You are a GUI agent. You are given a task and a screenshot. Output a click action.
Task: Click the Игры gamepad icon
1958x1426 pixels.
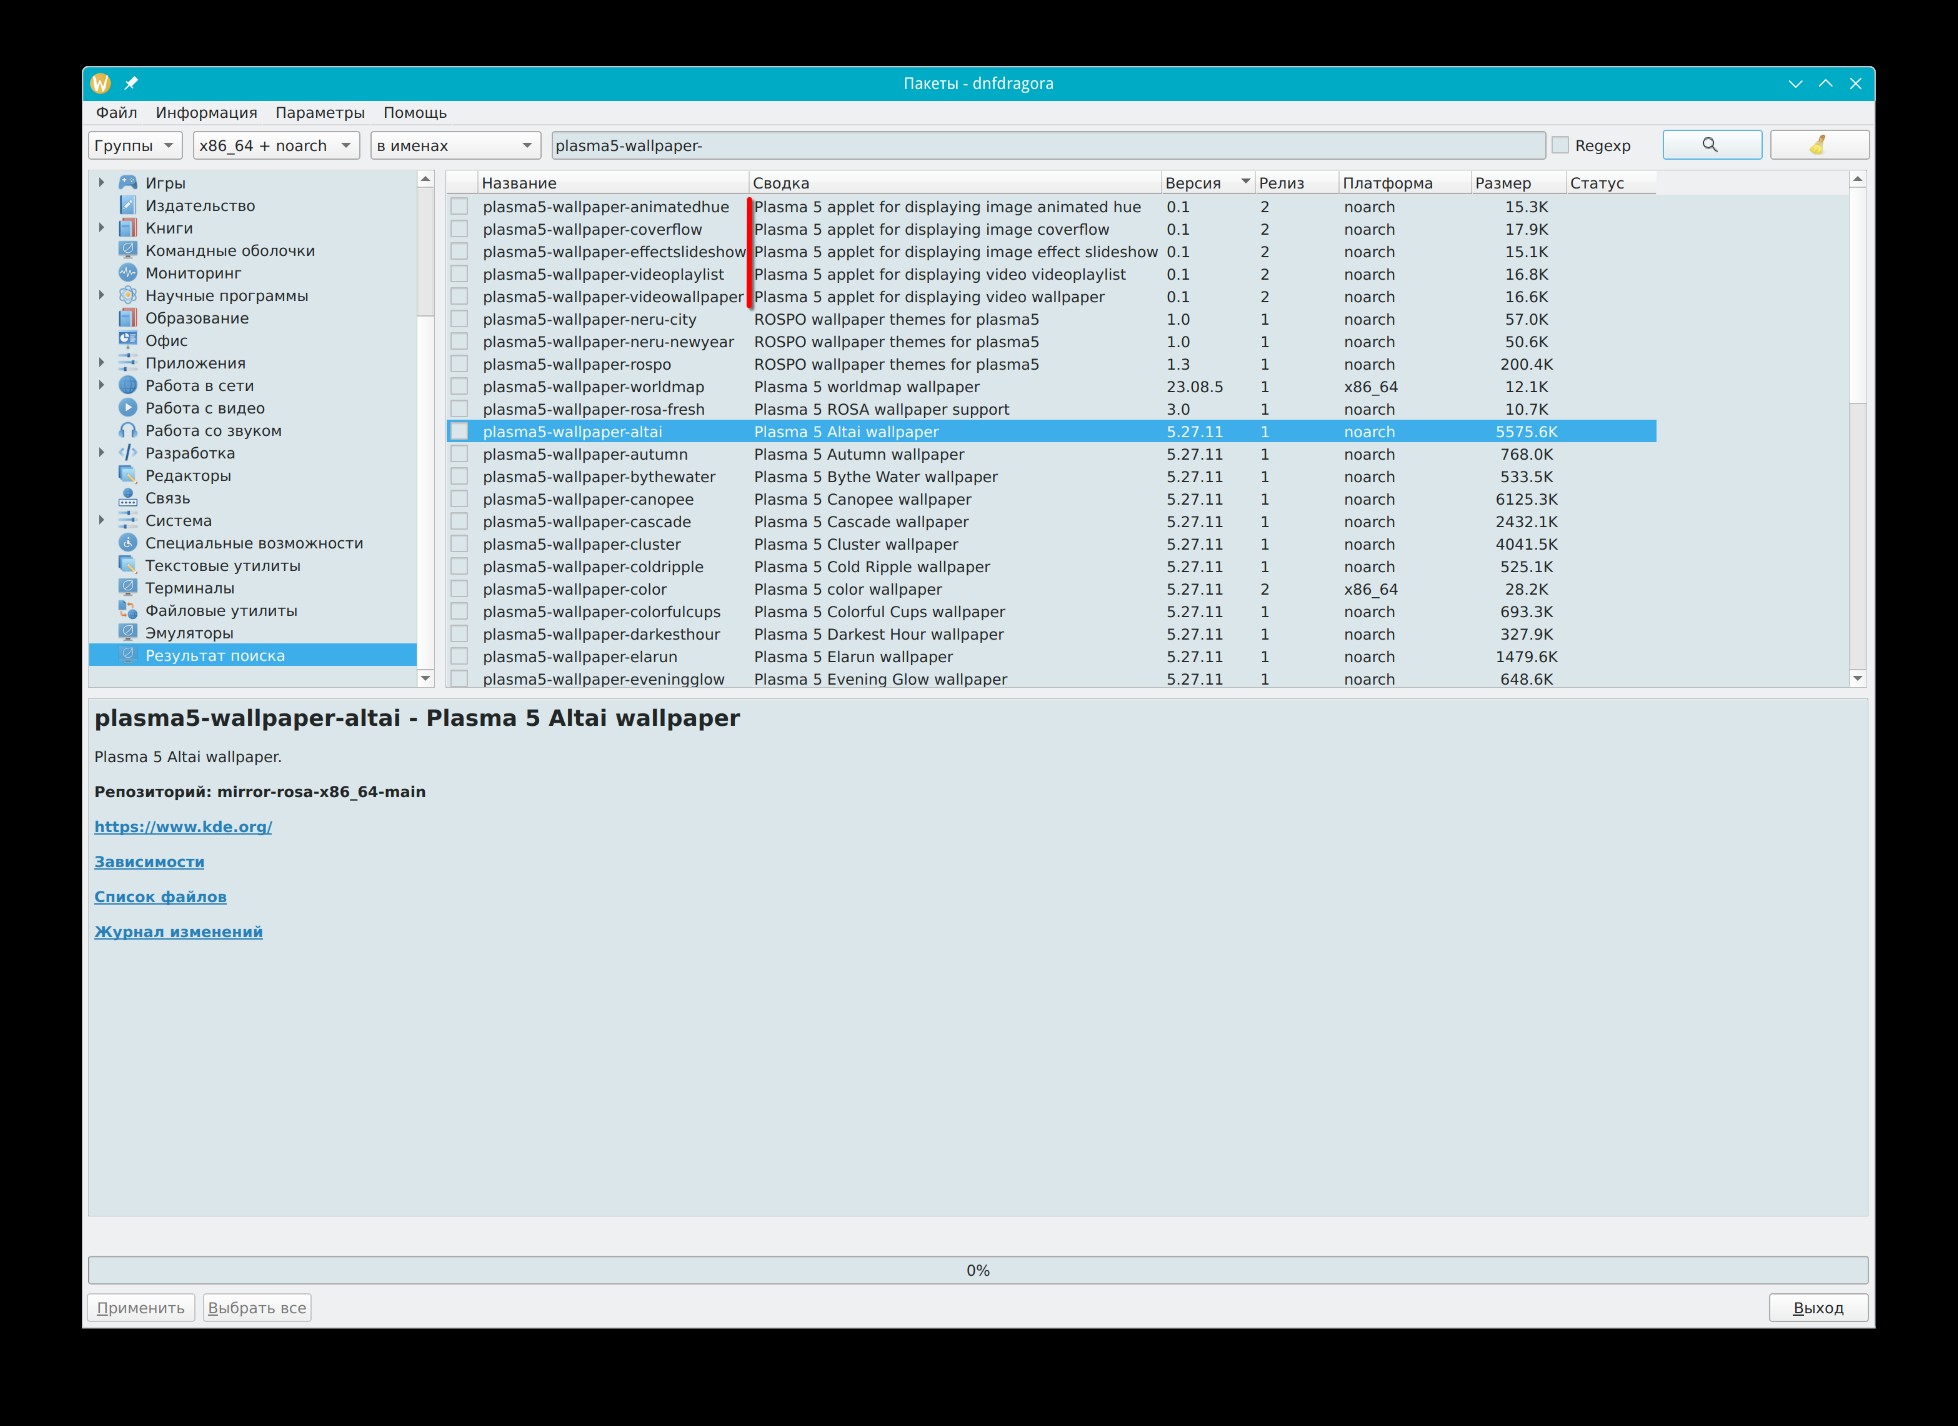(128, 183)
